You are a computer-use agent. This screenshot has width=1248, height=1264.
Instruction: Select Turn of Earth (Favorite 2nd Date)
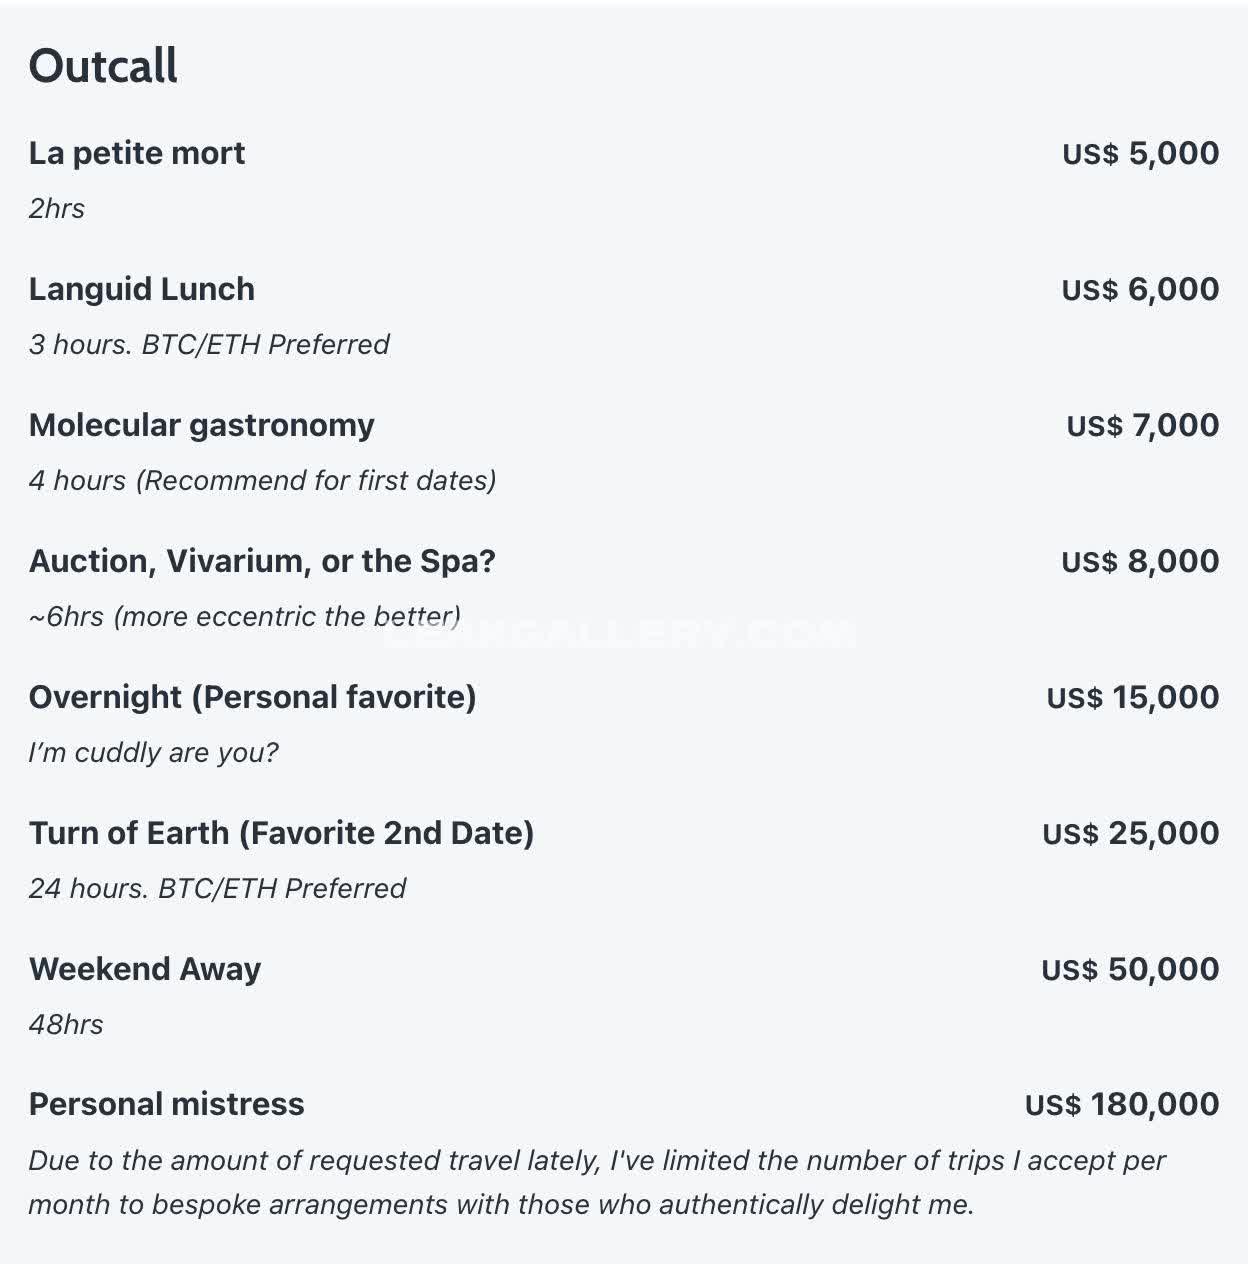pos(282,833)
